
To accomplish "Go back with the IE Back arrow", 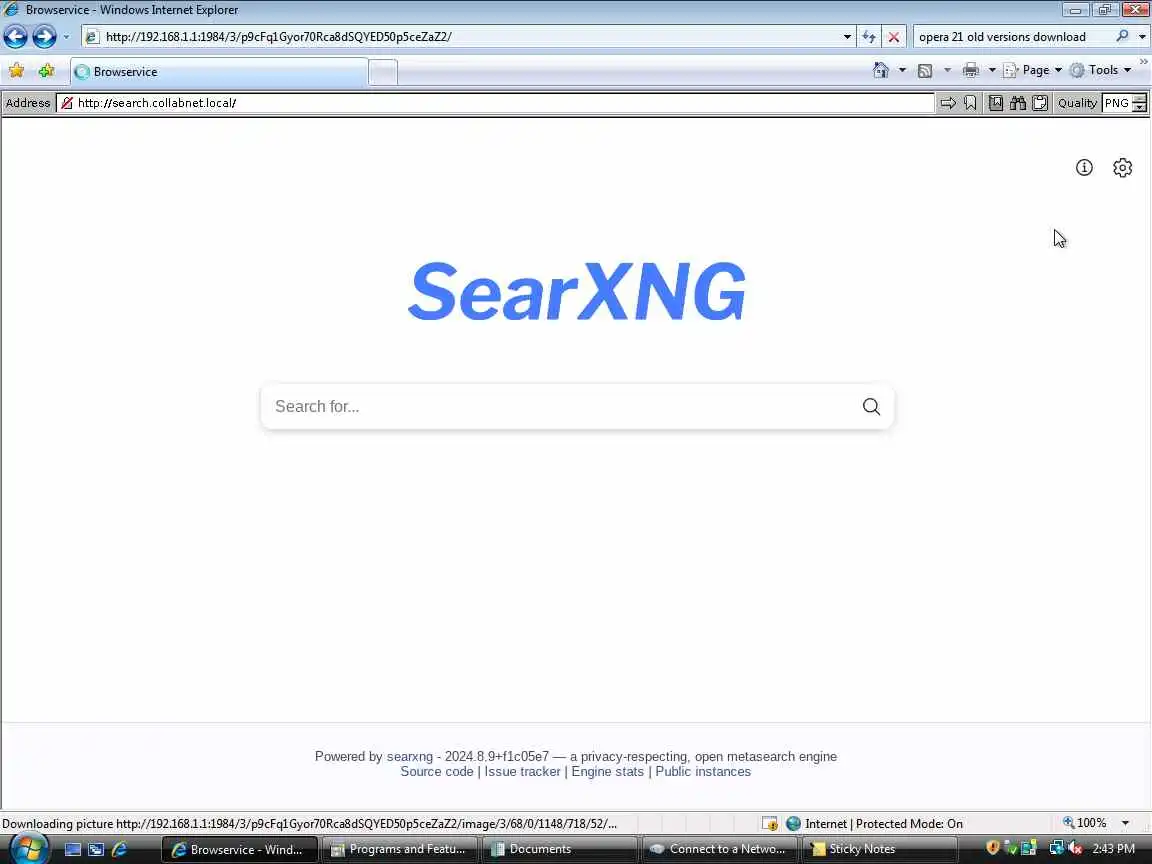I will point(15,36).
